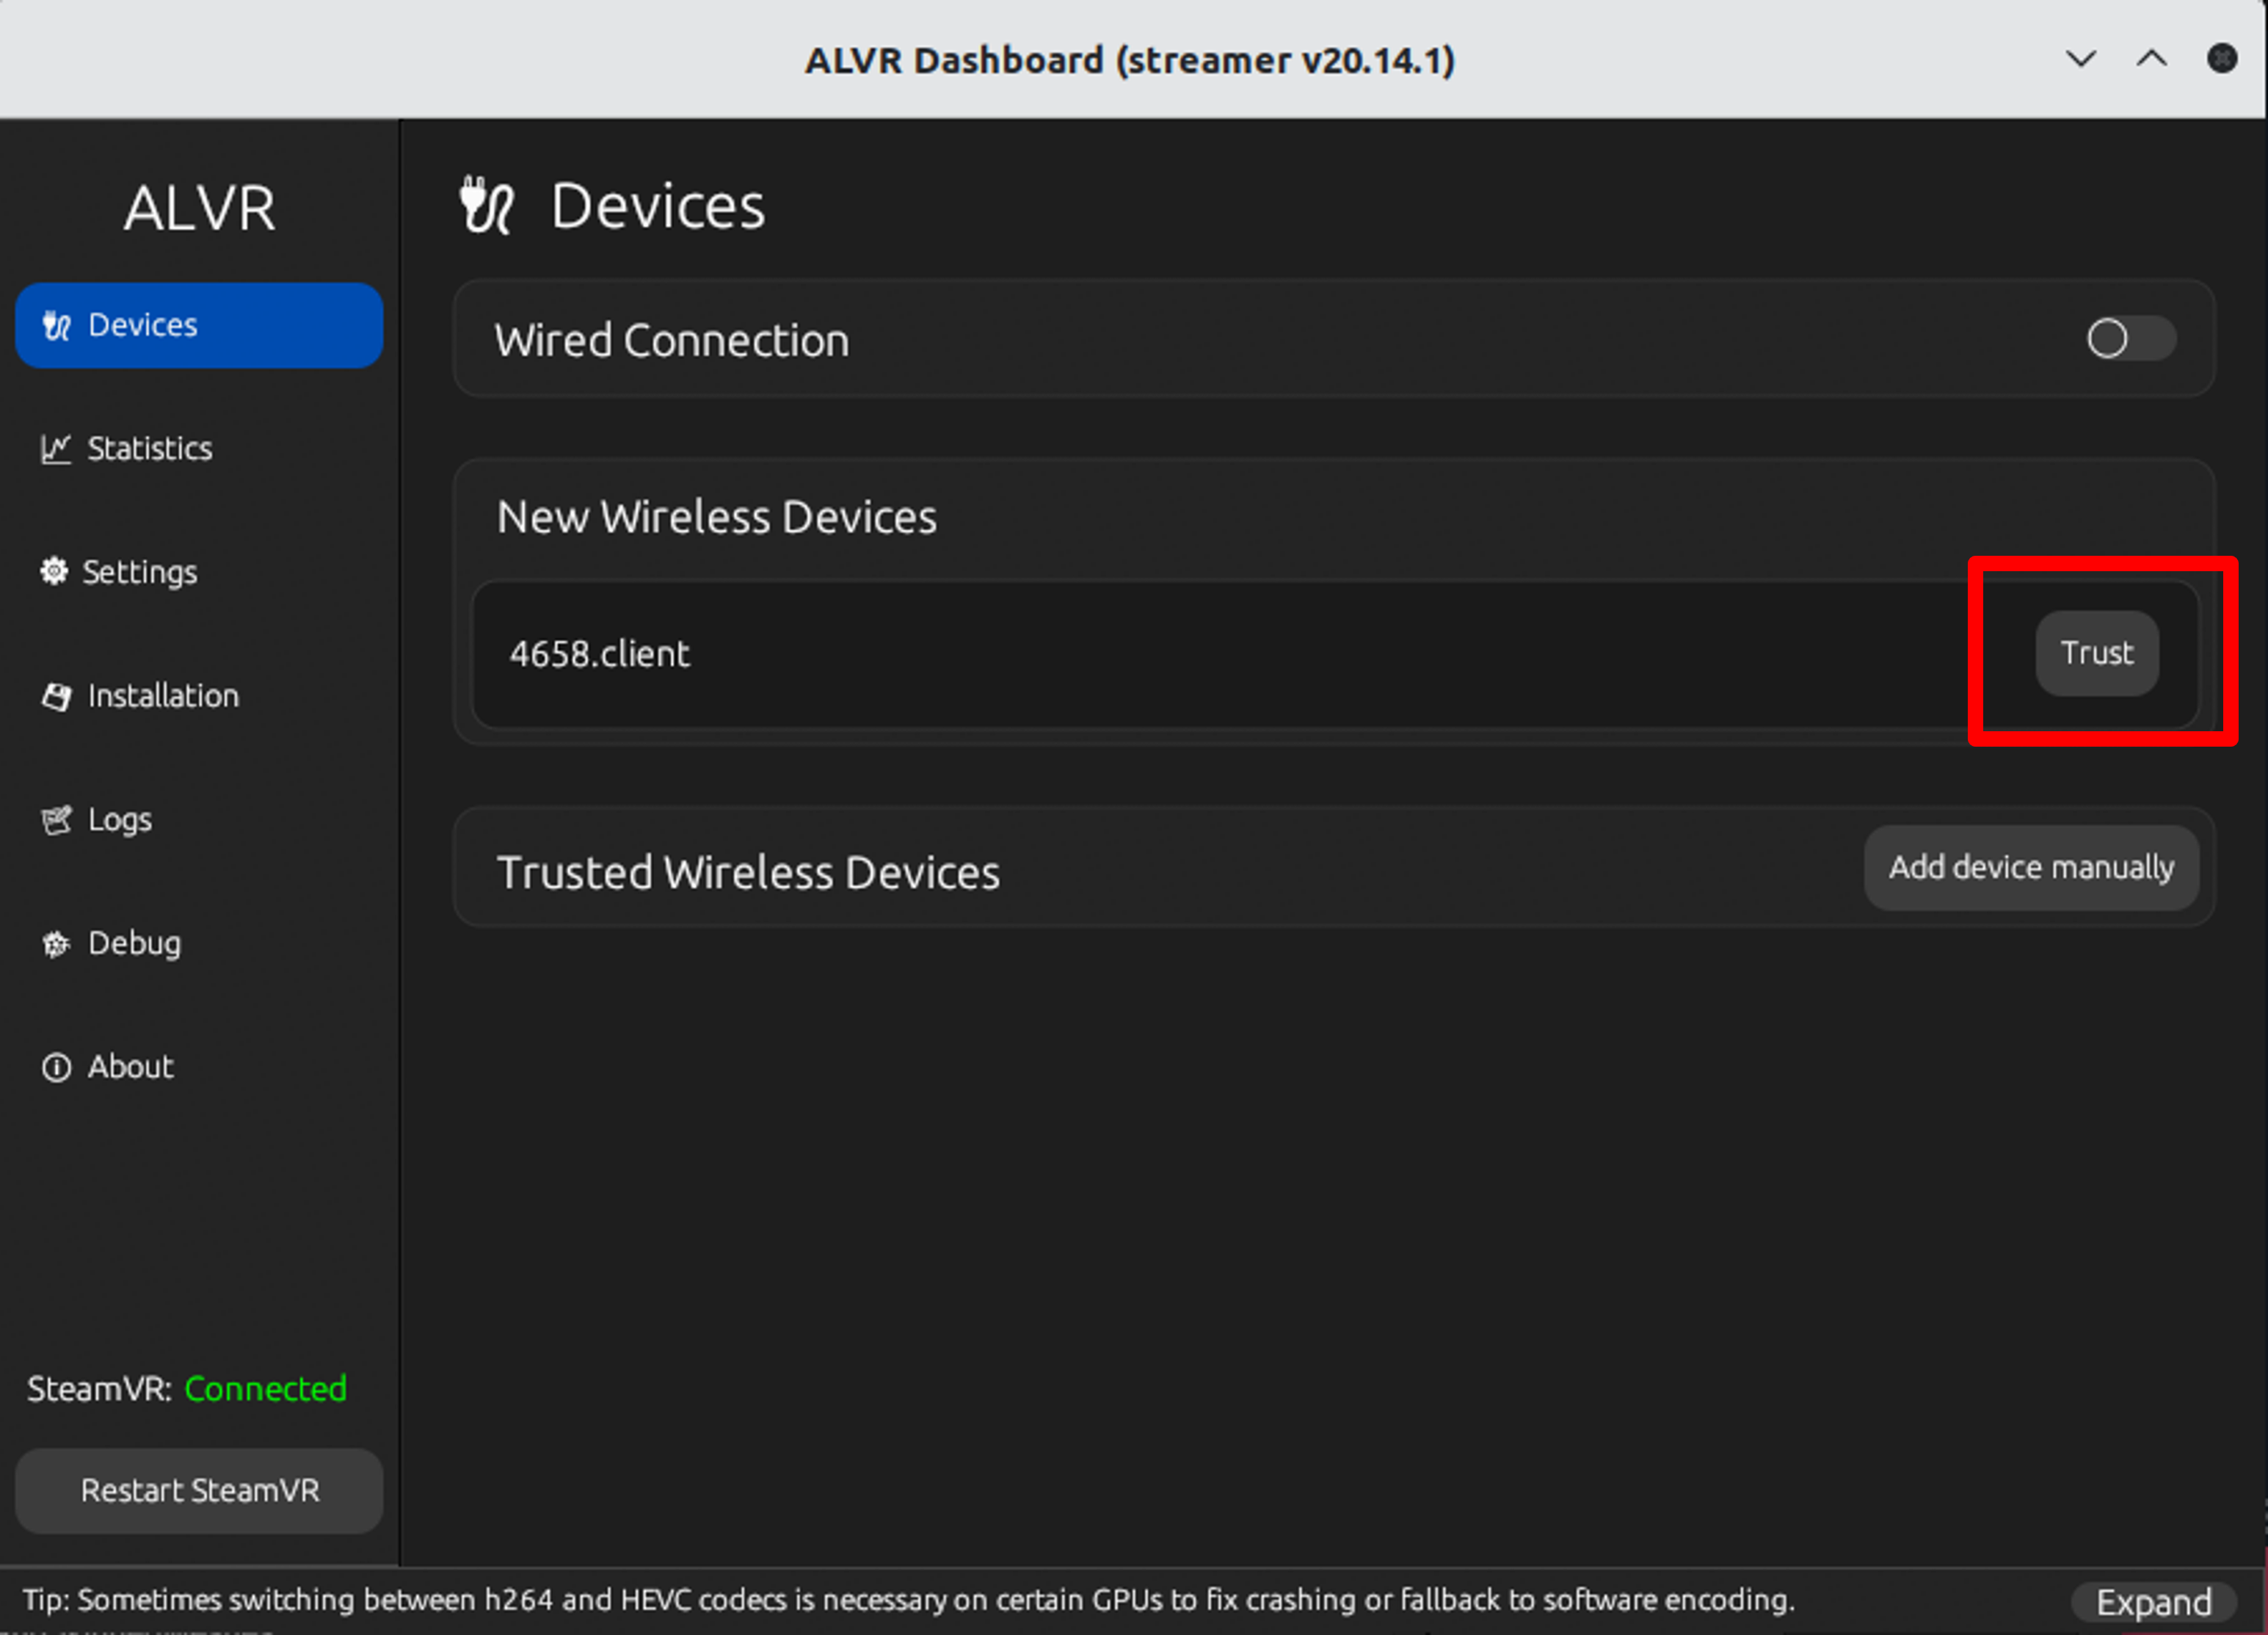Screen dimensions: 2268x1635
Task: Click the Settings gear icon
Action: 54,572
